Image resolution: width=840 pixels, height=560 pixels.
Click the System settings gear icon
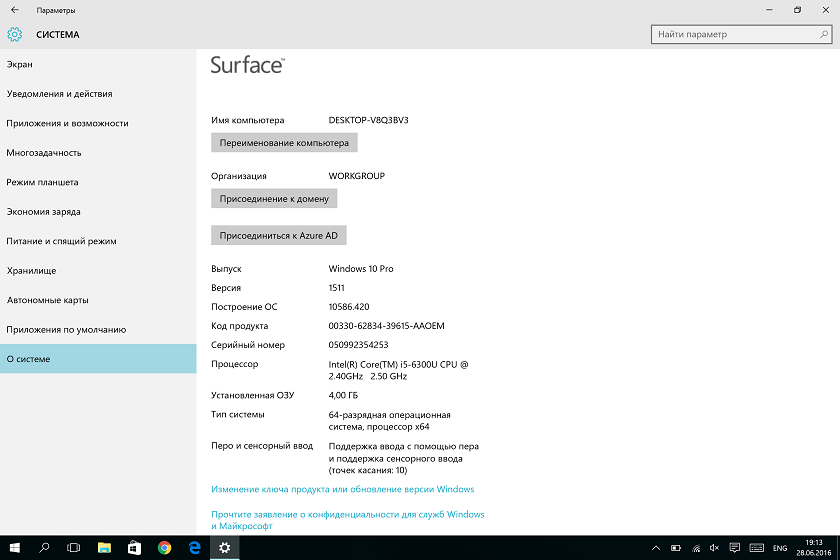[x=14, y=34]
